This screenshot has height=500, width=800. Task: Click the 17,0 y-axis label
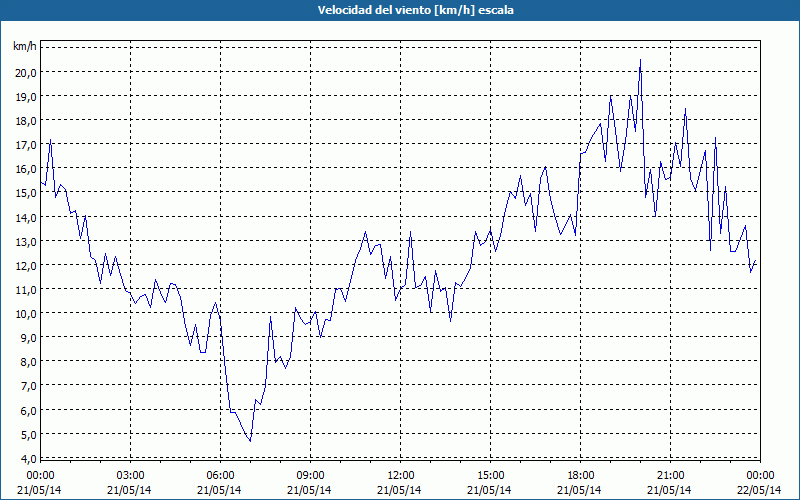click(x=26, y=145)
